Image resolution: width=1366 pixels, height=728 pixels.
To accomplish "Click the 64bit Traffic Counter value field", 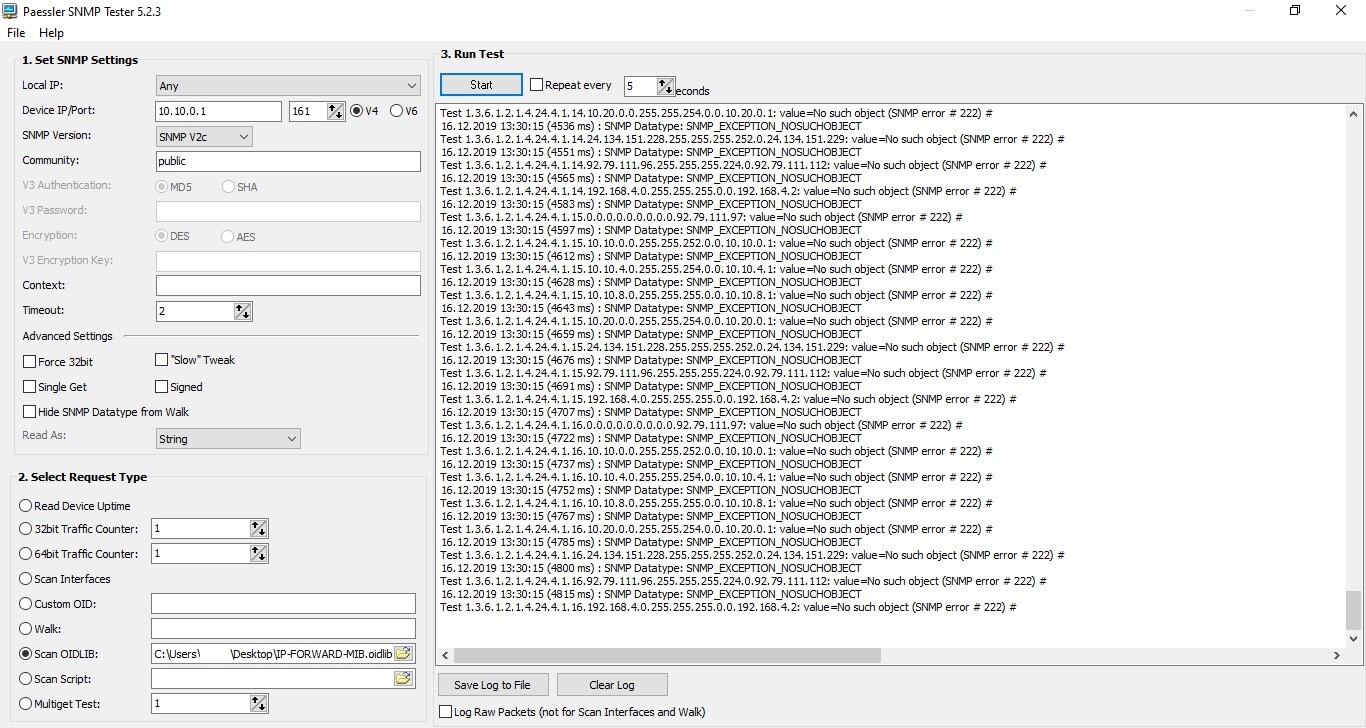I will click(200, 553).
